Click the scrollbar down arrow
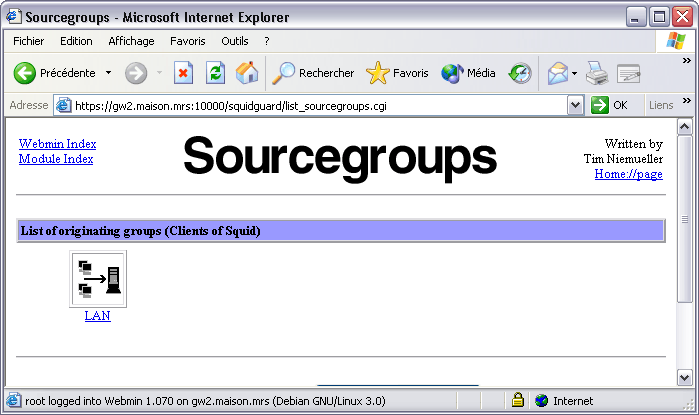Screen dimensions: 699x415 (685, 378)
